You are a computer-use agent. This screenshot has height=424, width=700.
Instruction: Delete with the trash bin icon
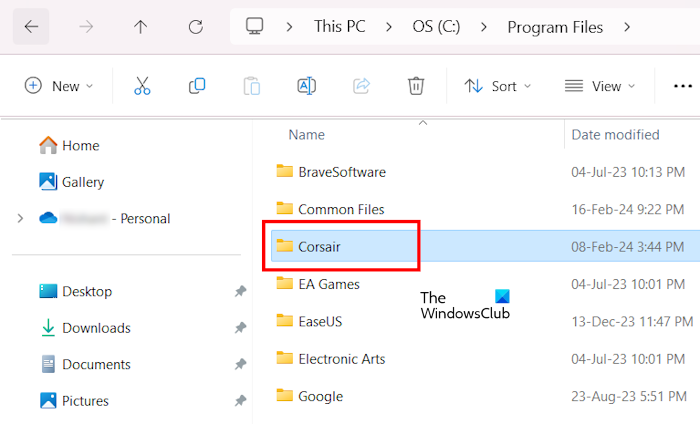(x=416, y=86)
